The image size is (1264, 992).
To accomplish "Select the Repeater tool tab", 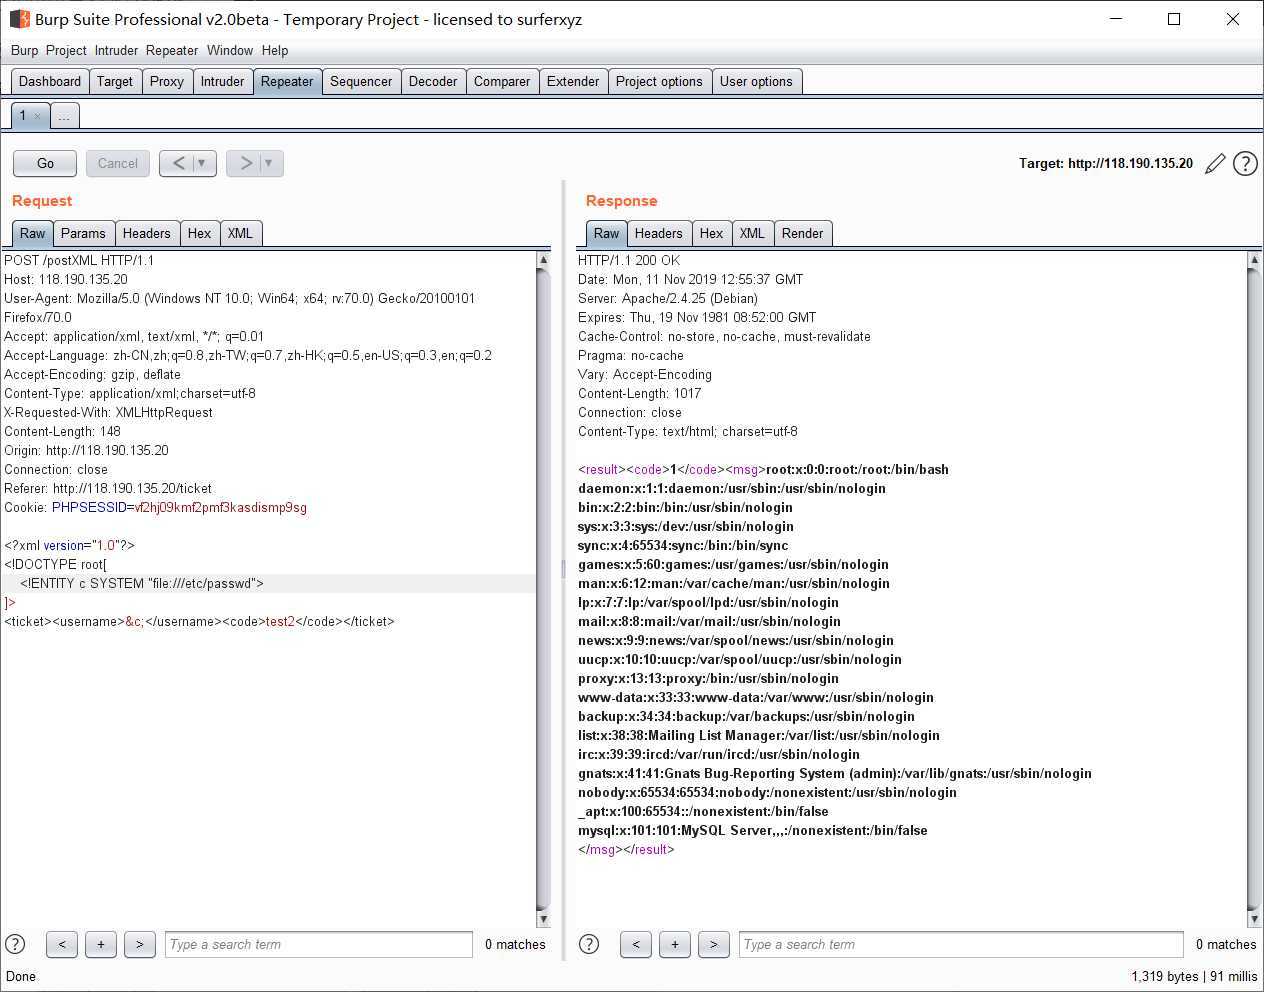I will point(287,81).
